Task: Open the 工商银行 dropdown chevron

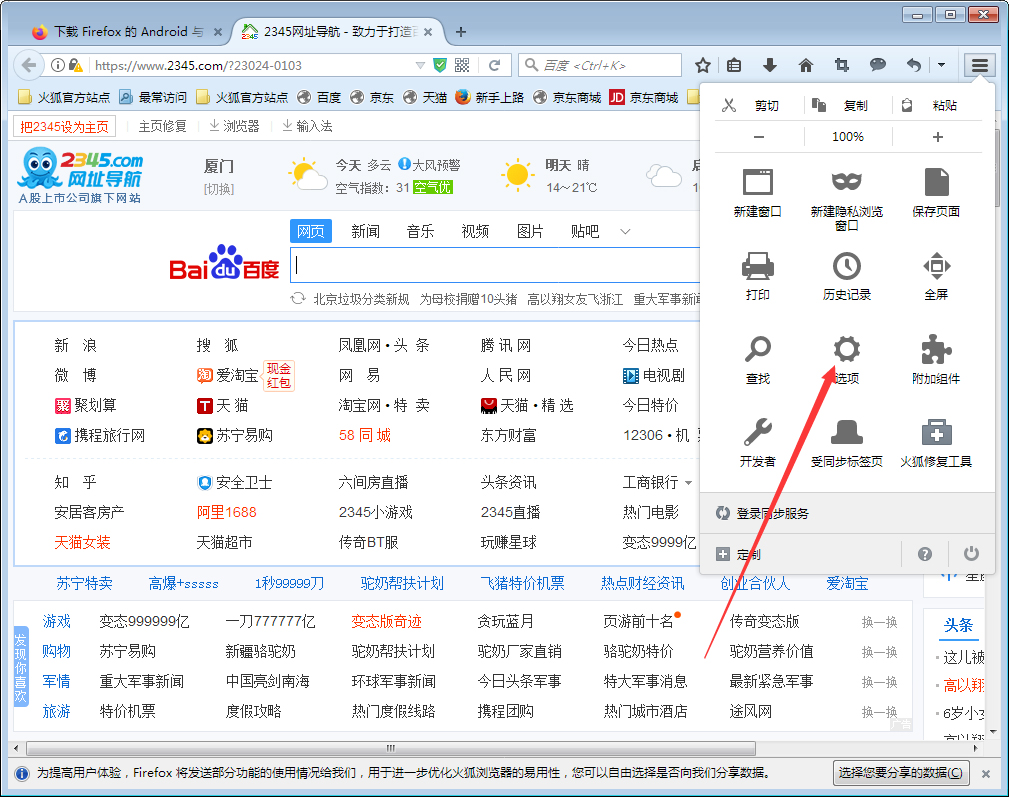Action: tap(689, 481)
